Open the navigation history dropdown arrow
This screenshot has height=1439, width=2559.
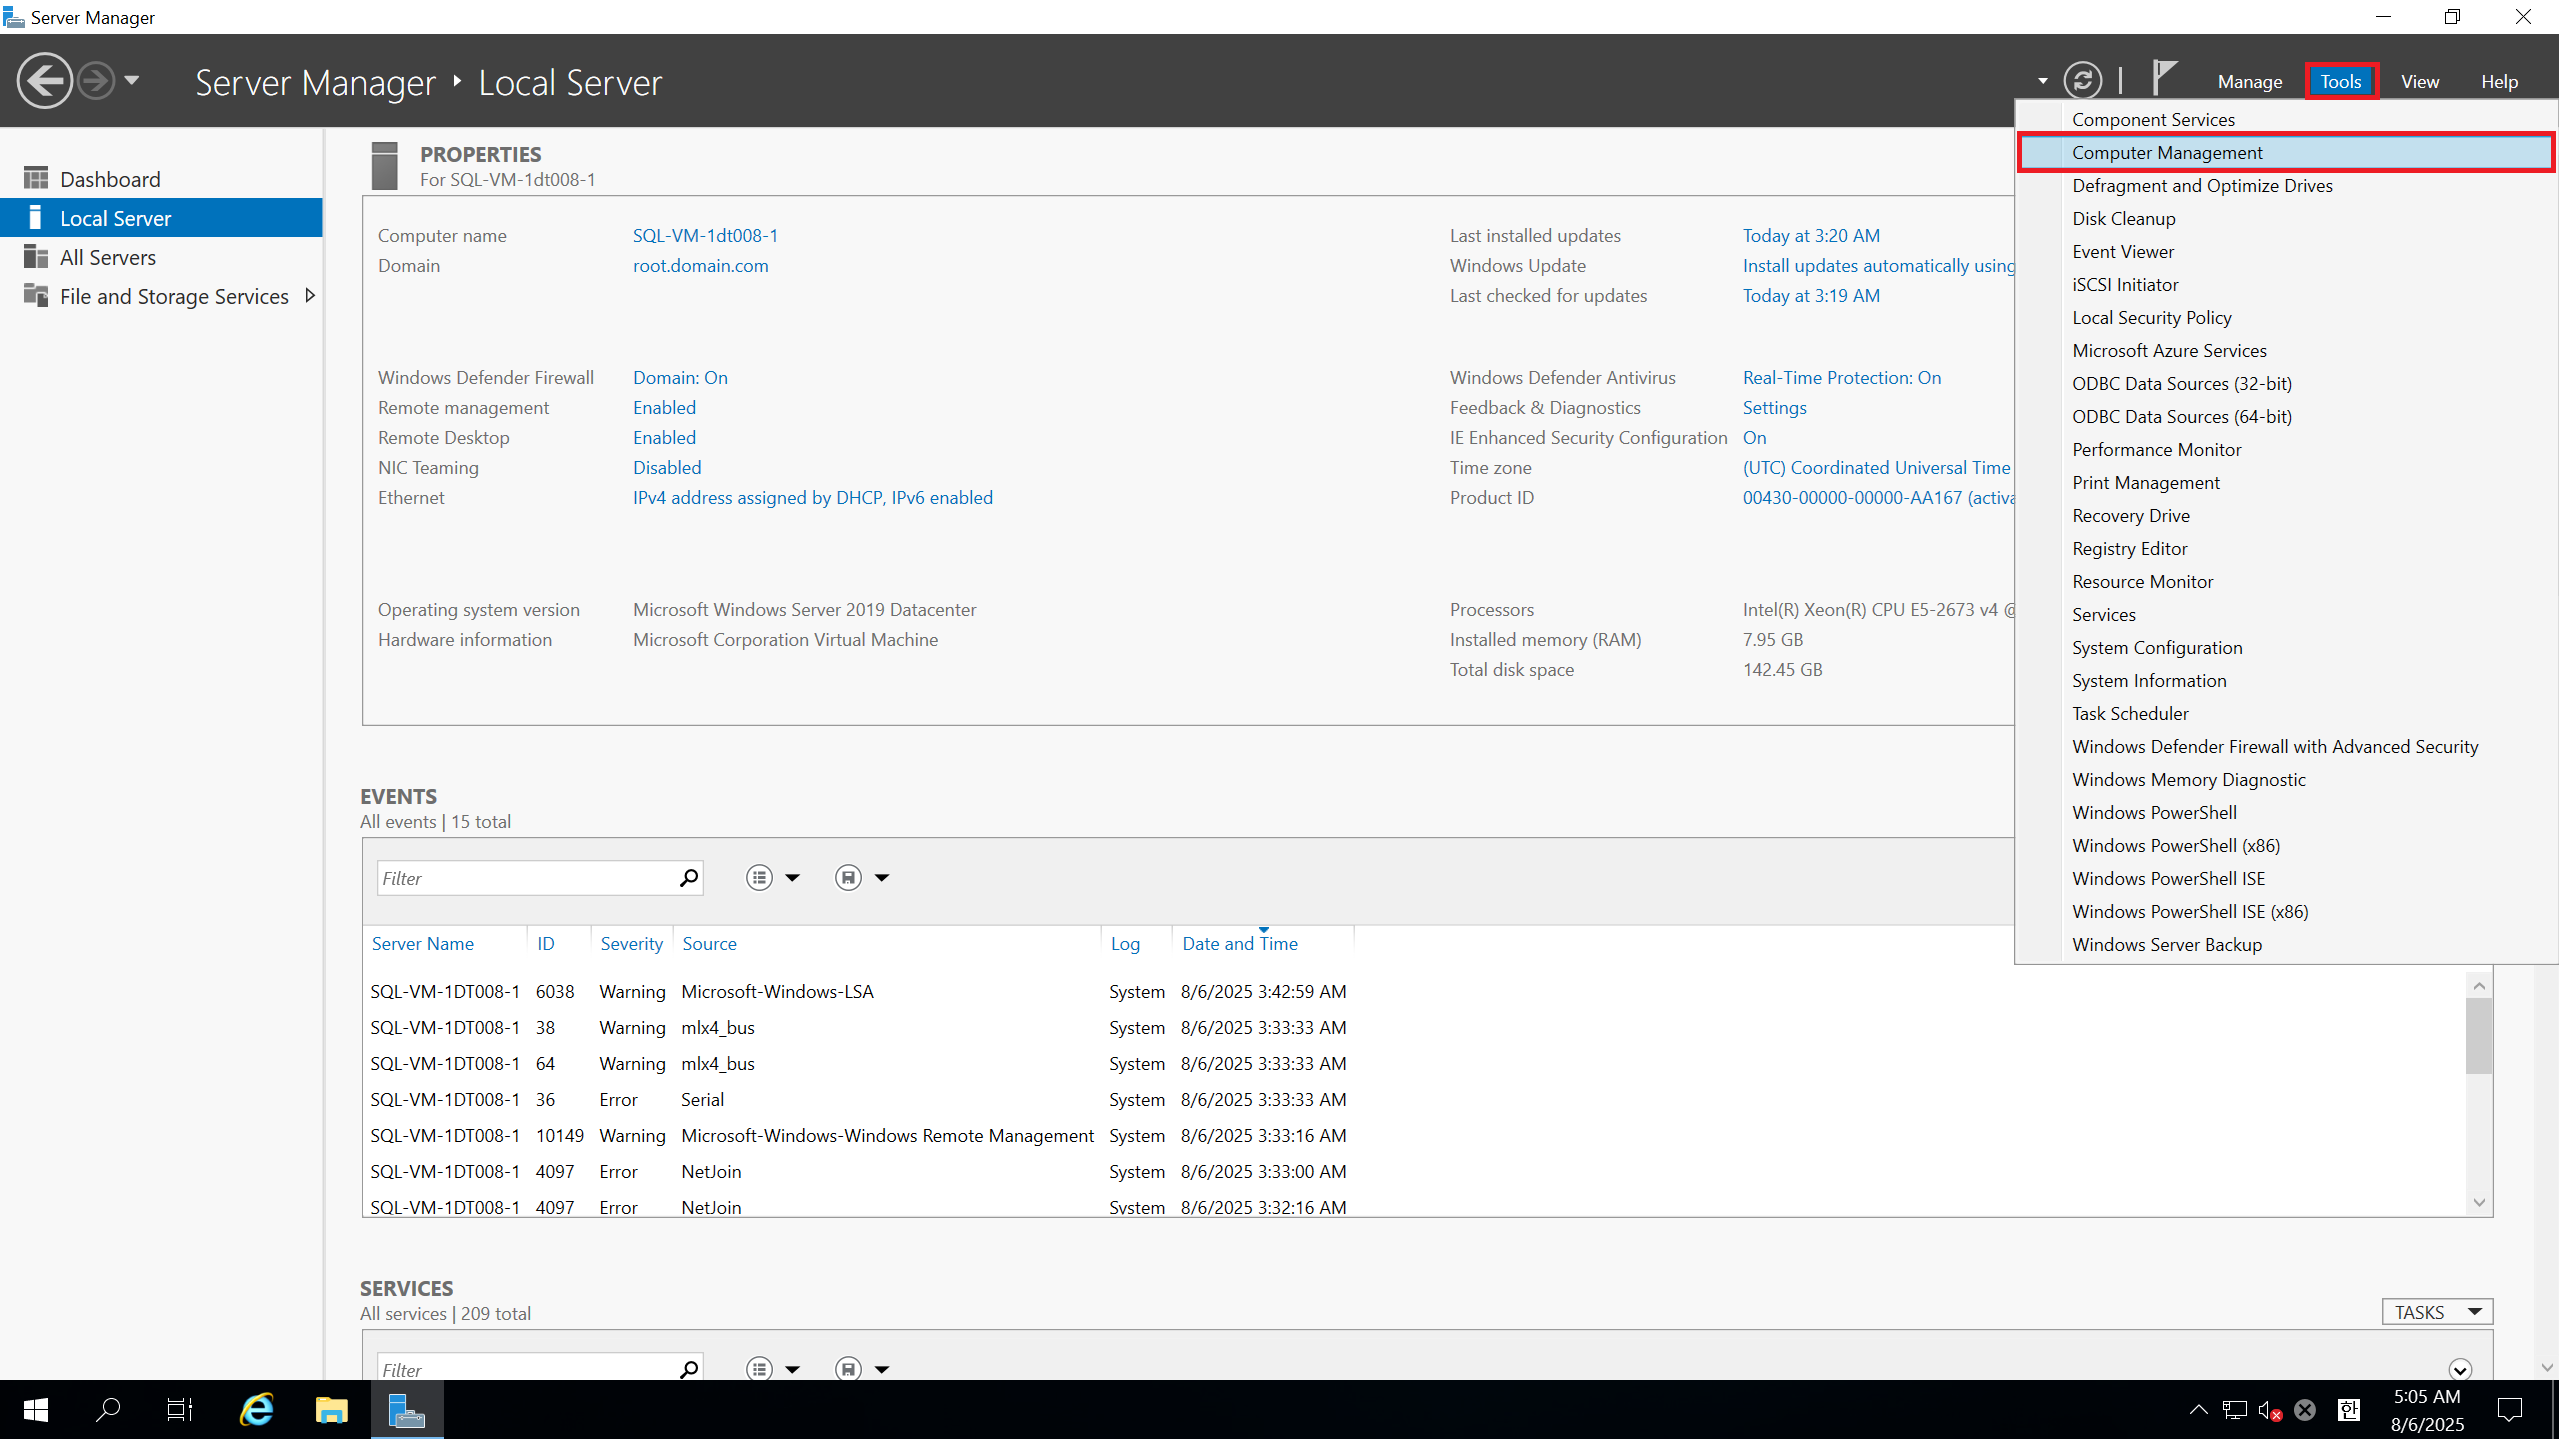[x=132, y=81]
